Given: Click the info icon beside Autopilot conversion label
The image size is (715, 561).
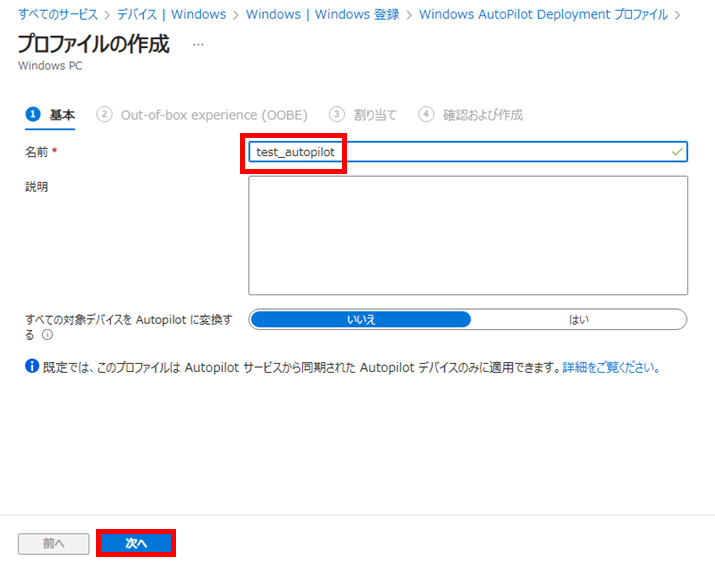Looking at the screenshot, I should point(47,335).
